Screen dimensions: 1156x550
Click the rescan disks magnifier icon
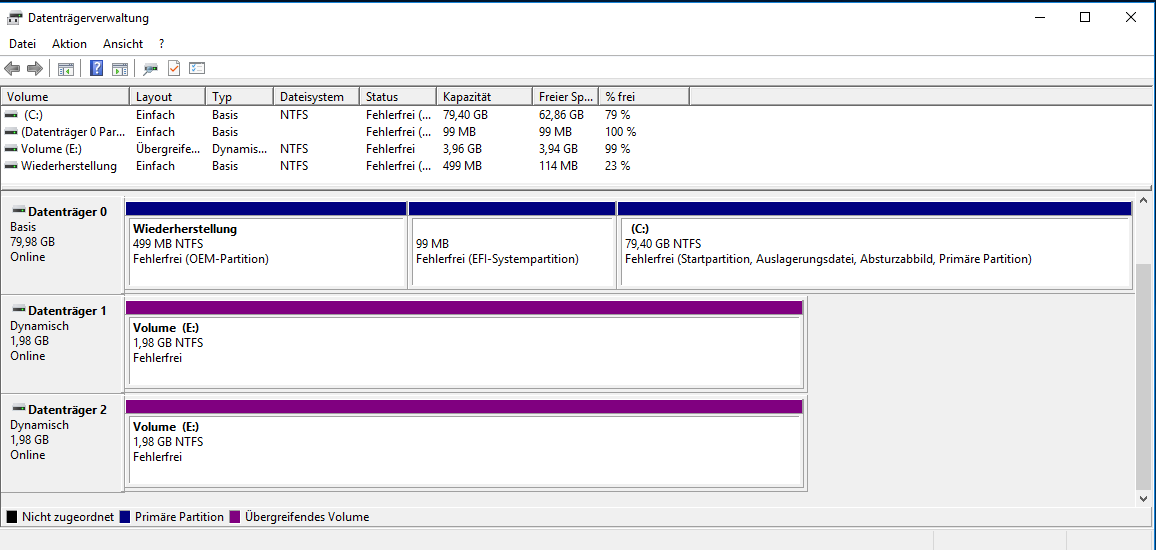(150, 69)
